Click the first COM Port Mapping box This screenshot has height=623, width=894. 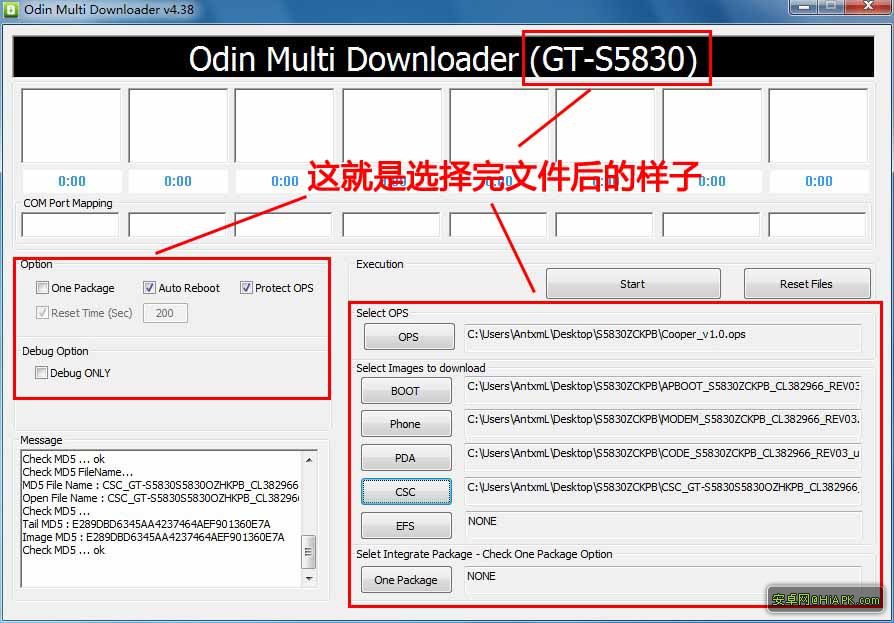pyautogui.click(x=70, y=225)
